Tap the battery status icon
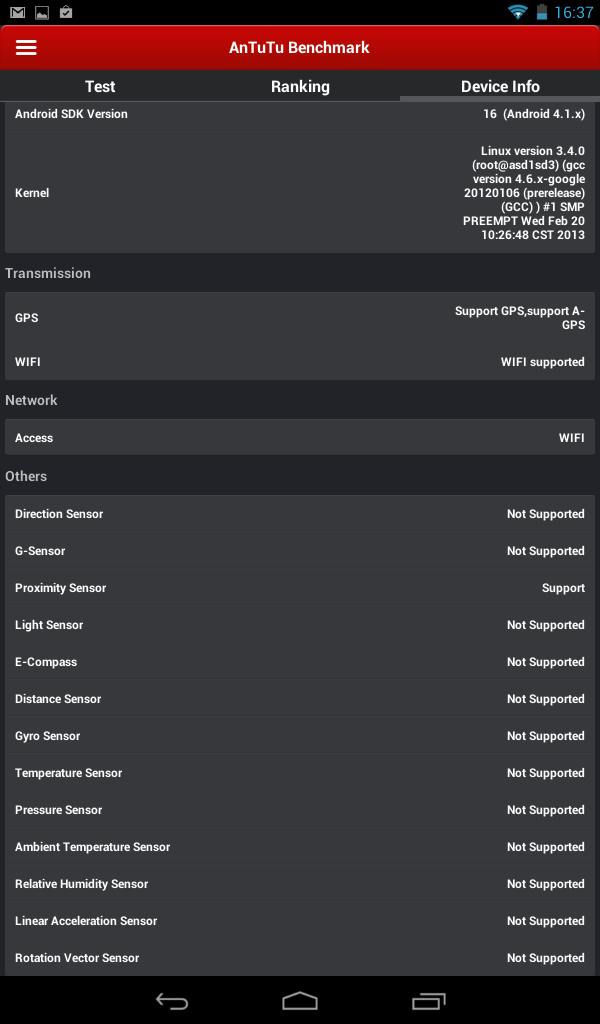This screenshot has height=1024, width=600. [542, 13]
